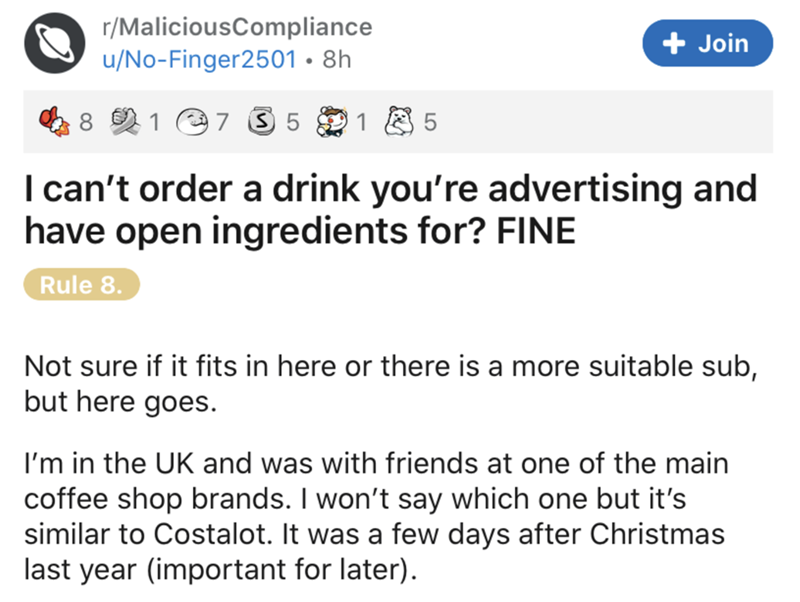Click the grey awards bar background
The width and height of the screenshot is (800, 602).
pos(600,124)
